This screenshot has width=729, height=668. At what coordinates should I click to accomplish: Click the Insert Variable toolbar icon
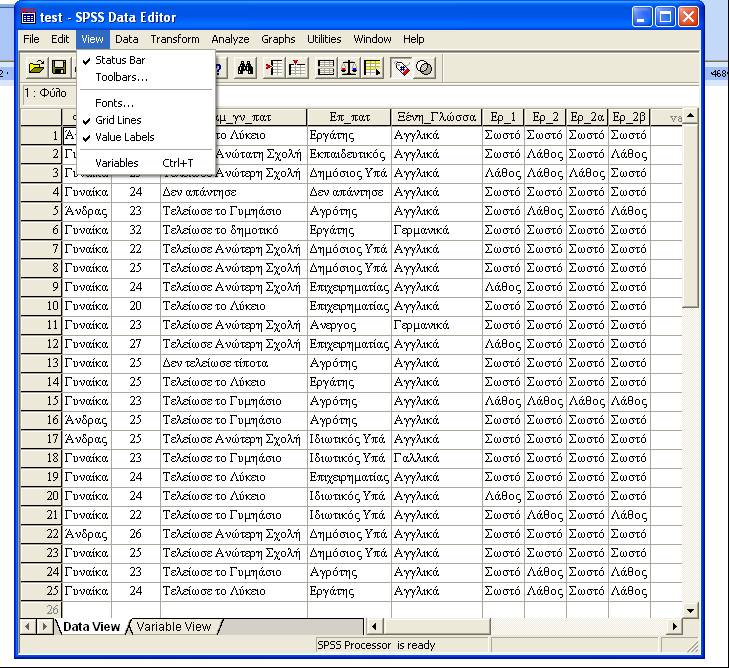[x=297, y=68]
